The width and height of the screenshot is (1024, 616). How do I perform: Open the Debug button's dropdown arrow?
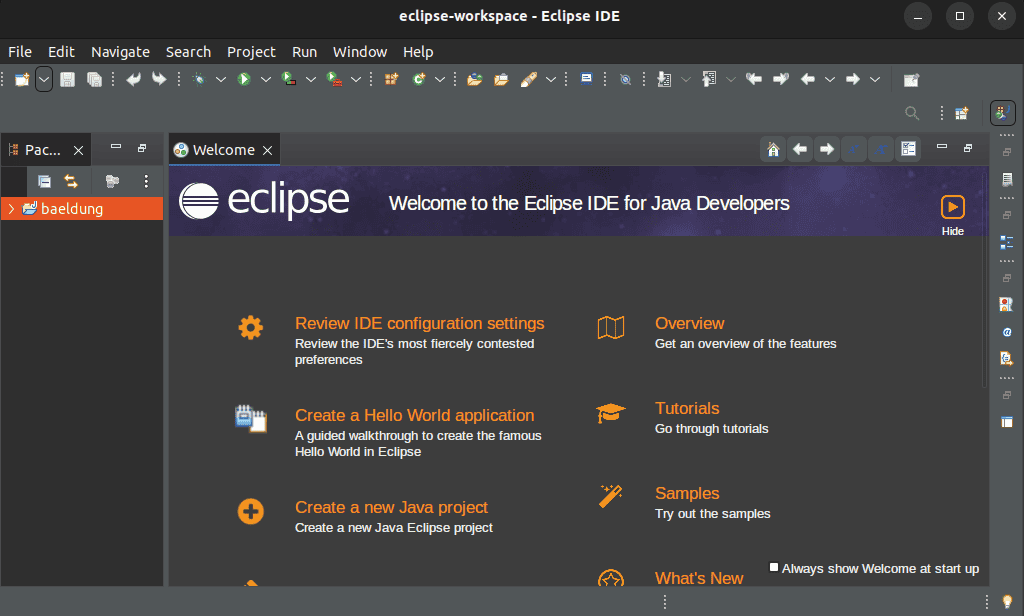pos(221,79)
